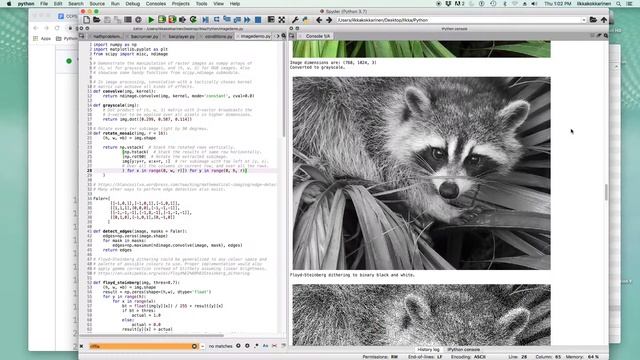Run selection or current line icon

[x=182, y=20]
